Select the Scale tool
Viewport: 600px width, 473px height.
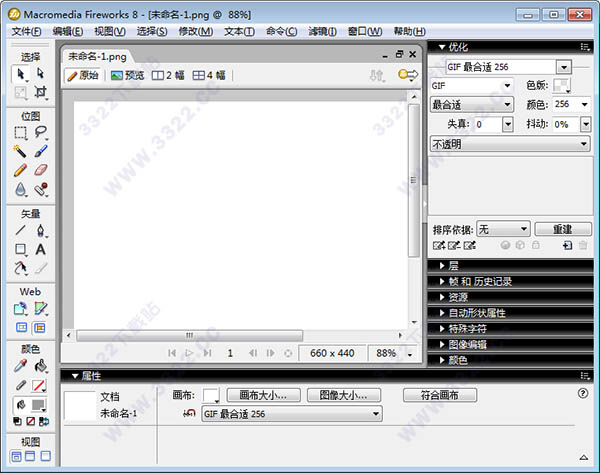click(x=21, y=92)
